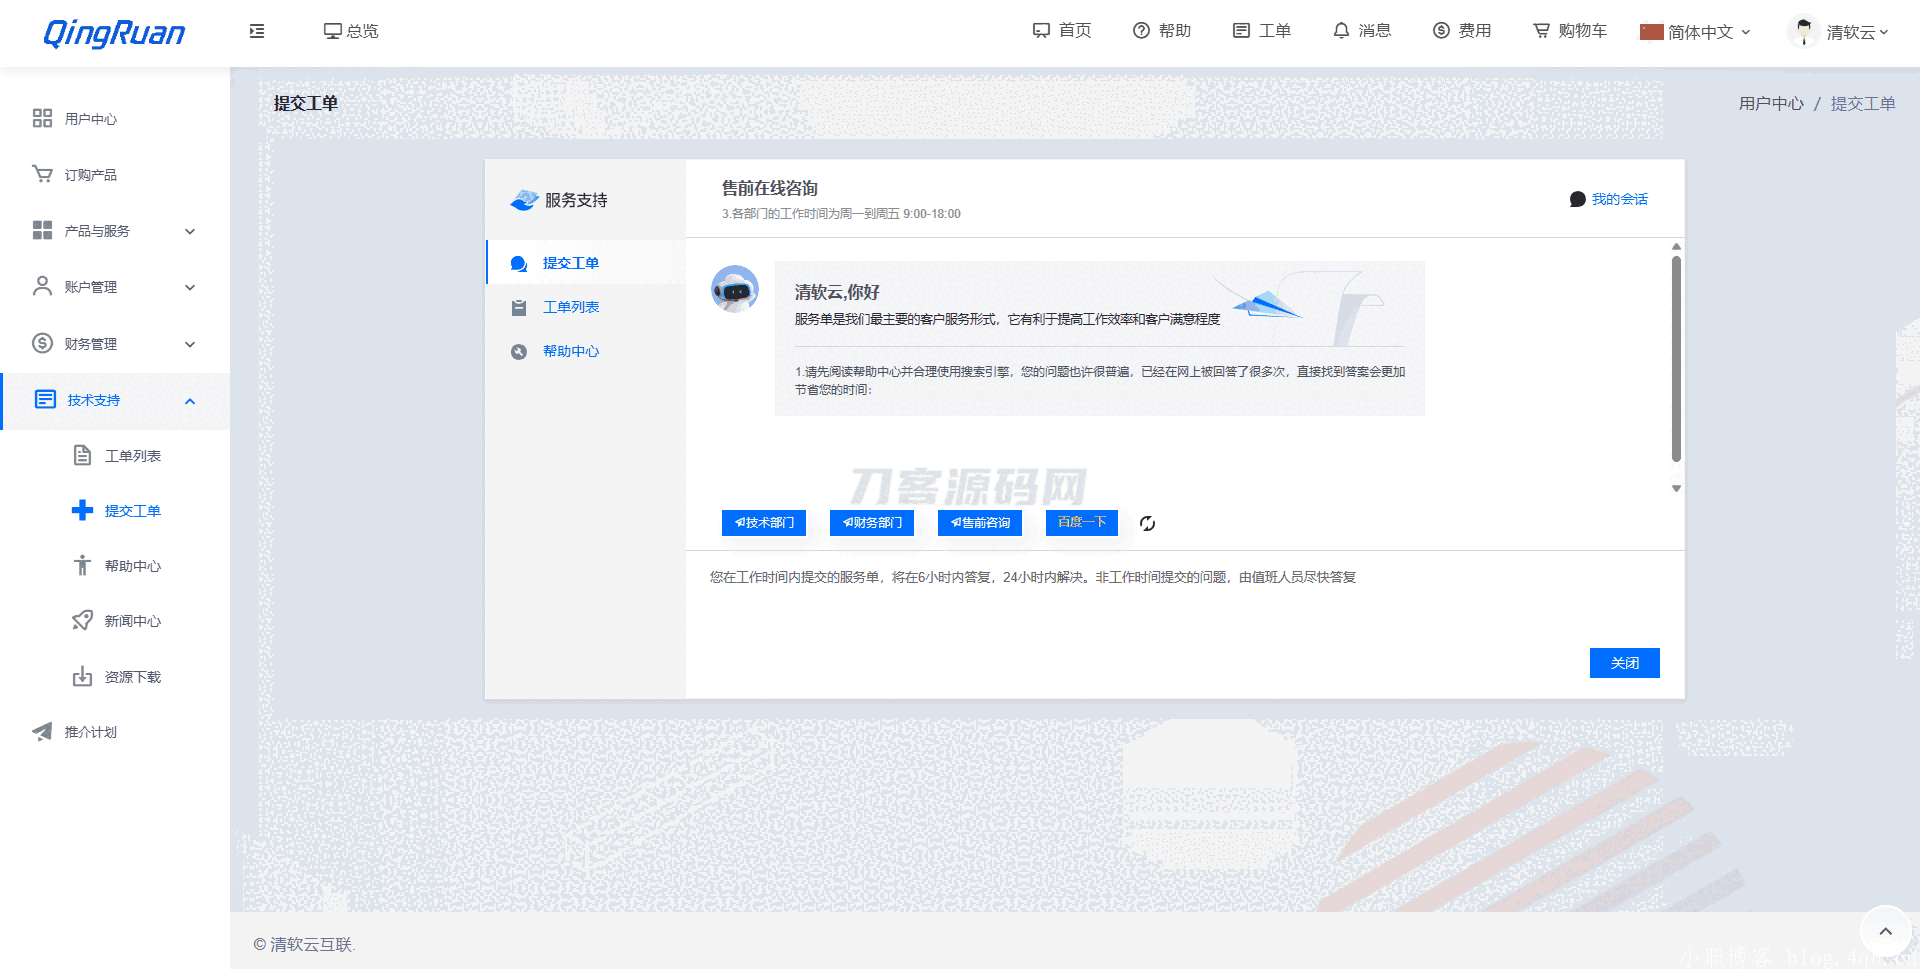Click the back-to-top arrow button
This screenshot has height=969, width=1920.
pos(1885,931)
